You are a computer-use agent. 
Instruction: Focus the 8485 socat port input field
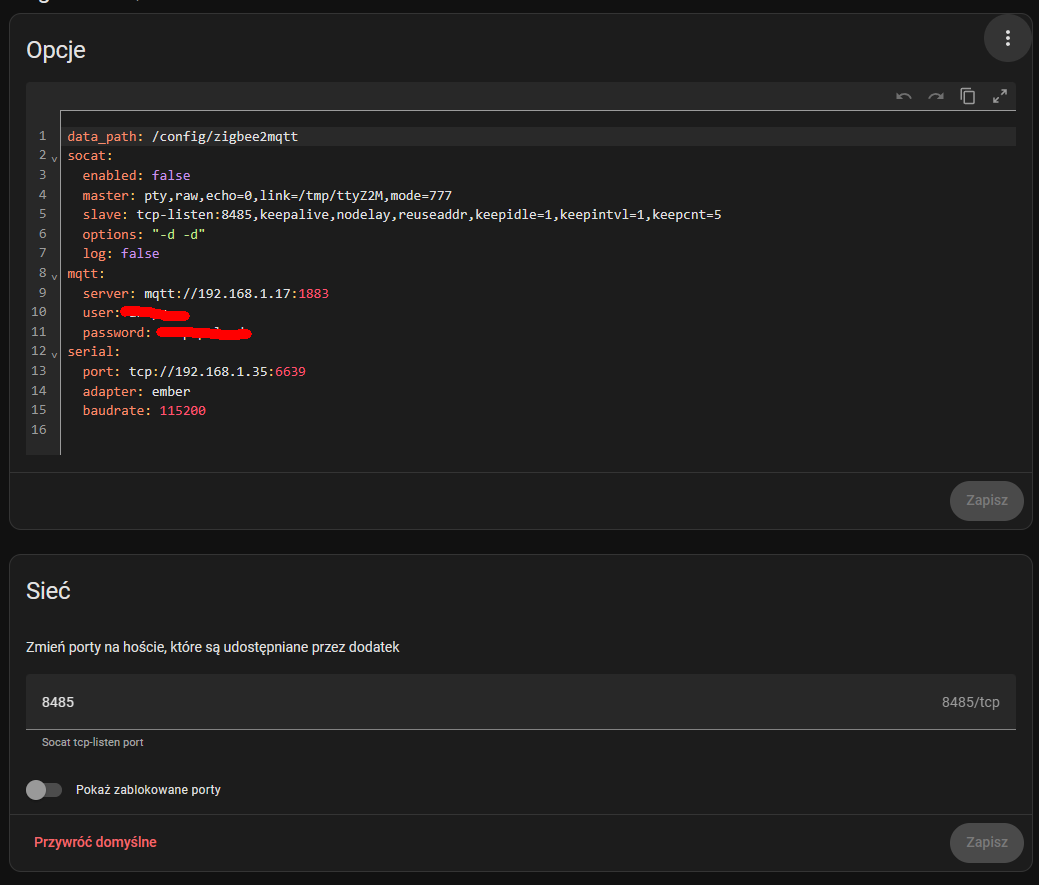(480, 702)
